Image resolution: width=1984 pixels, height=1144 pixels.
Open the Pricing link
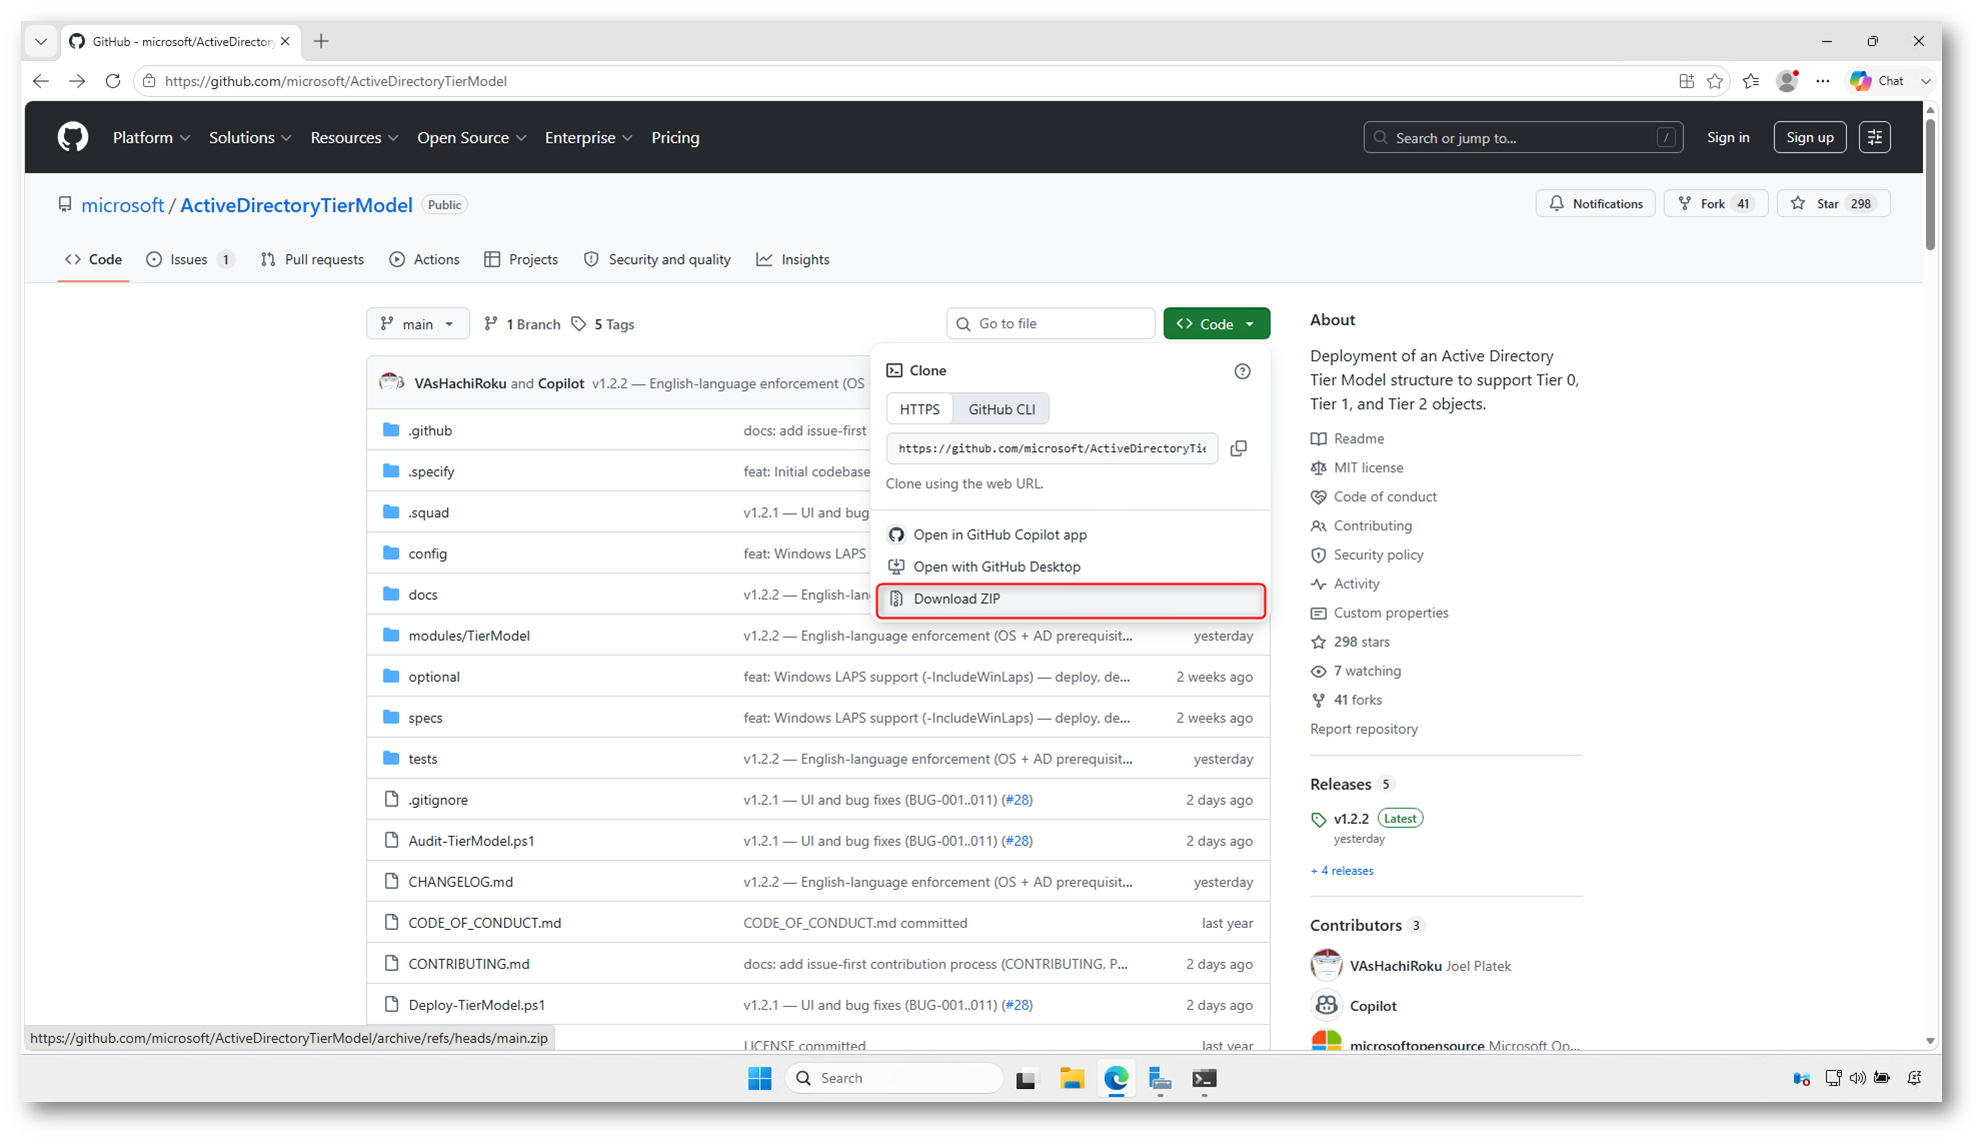coord(675,138)
